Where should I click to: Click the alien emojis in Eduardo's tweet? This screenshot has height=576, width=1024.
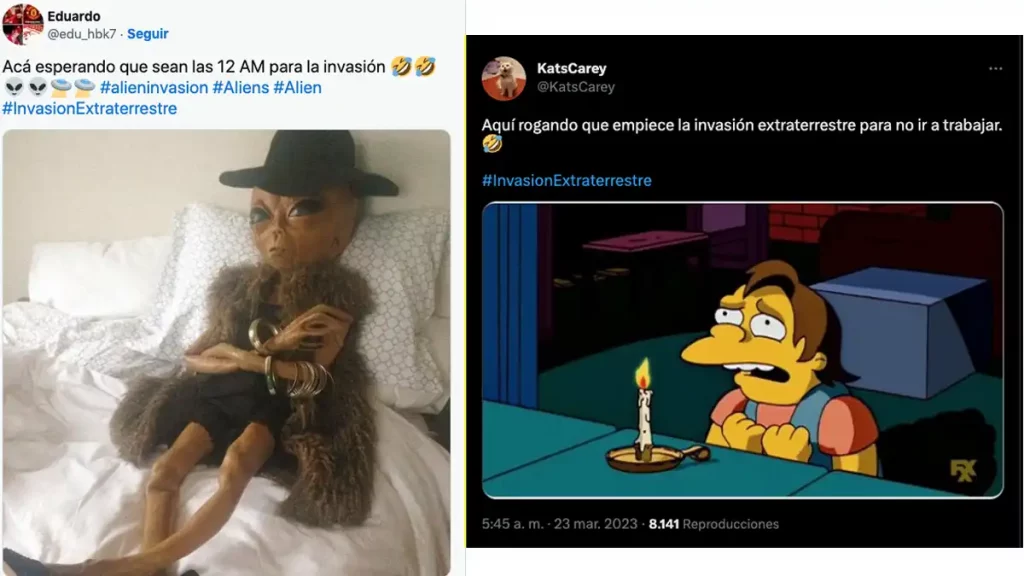click(x=26, y=88)
